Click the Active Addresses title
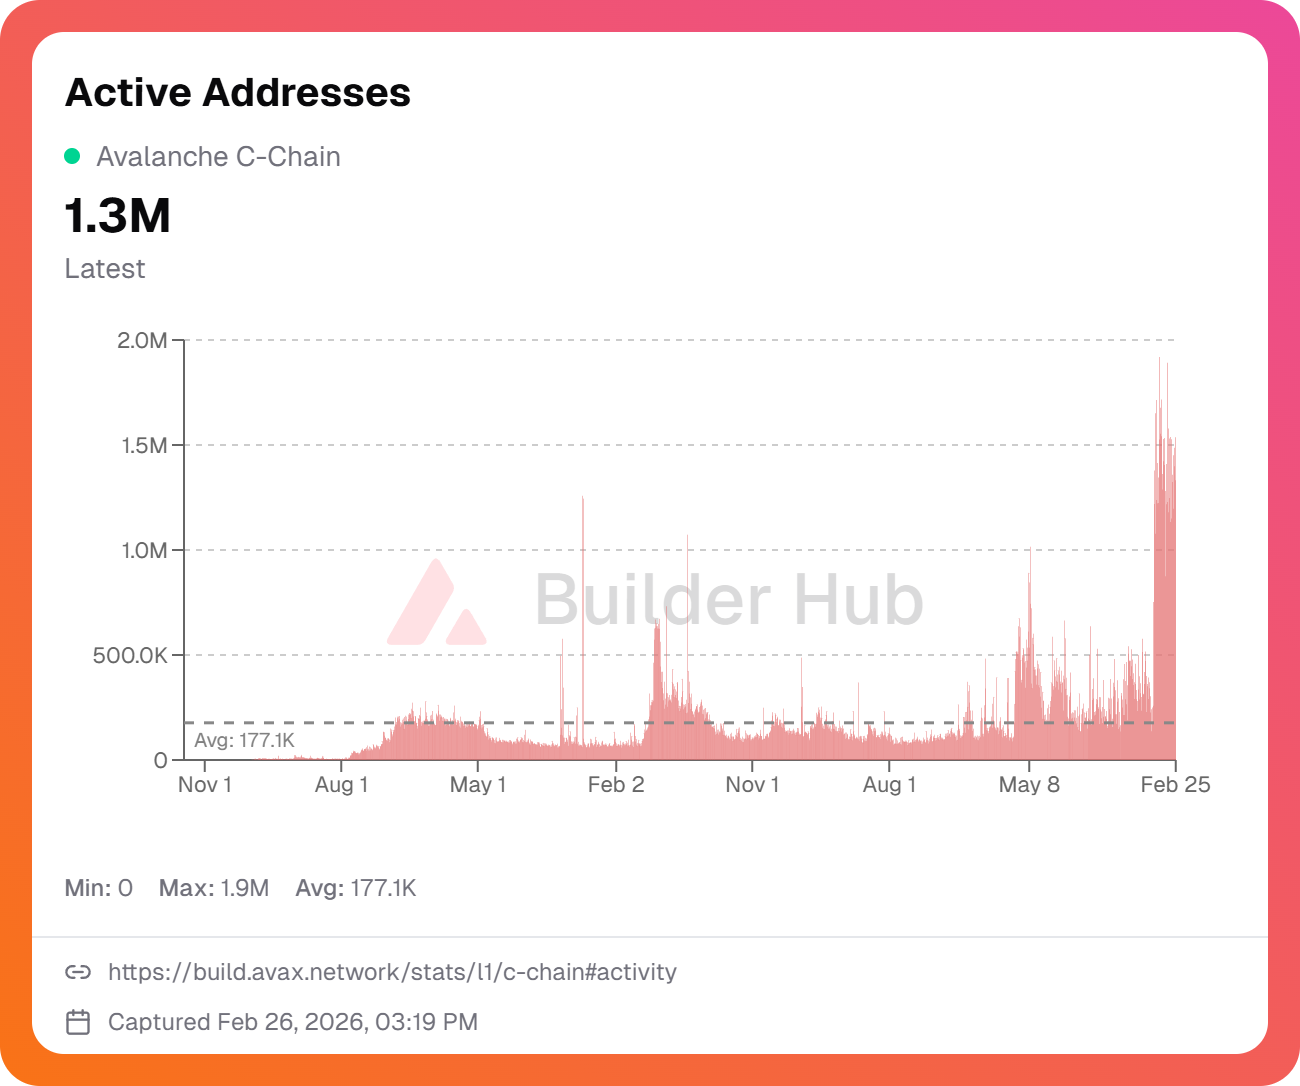 (x=237, y=92)
